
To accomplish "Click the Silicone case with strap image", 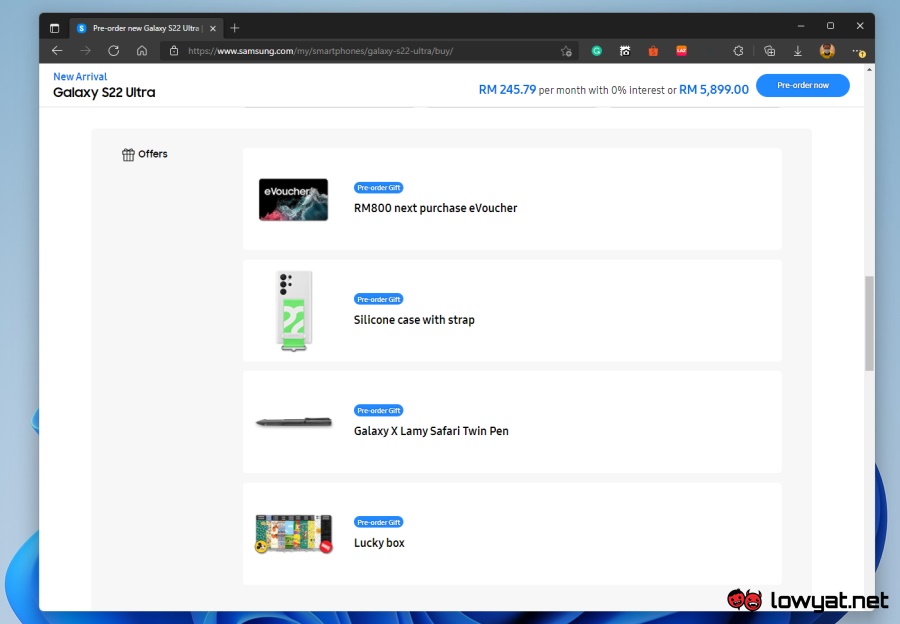I will pyautogui.click(x=293, y=310).
